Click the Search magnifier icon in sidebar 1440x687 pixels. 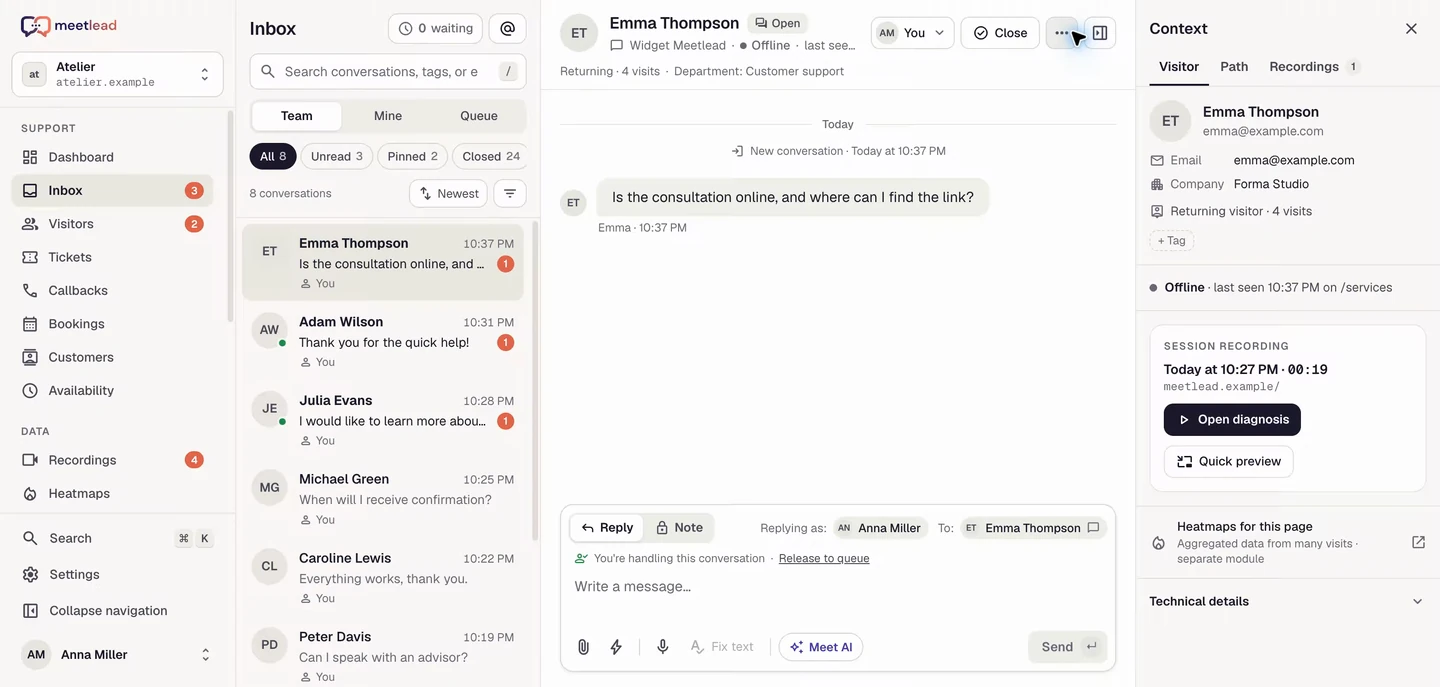tap(30, 538)
